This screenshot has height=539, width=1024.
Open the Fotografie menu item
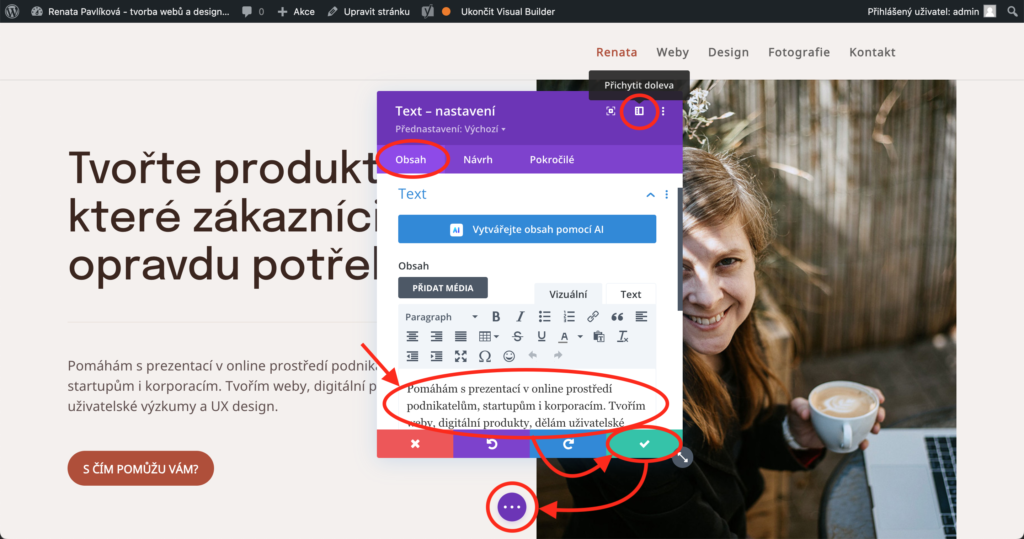[x=799, y=52]
